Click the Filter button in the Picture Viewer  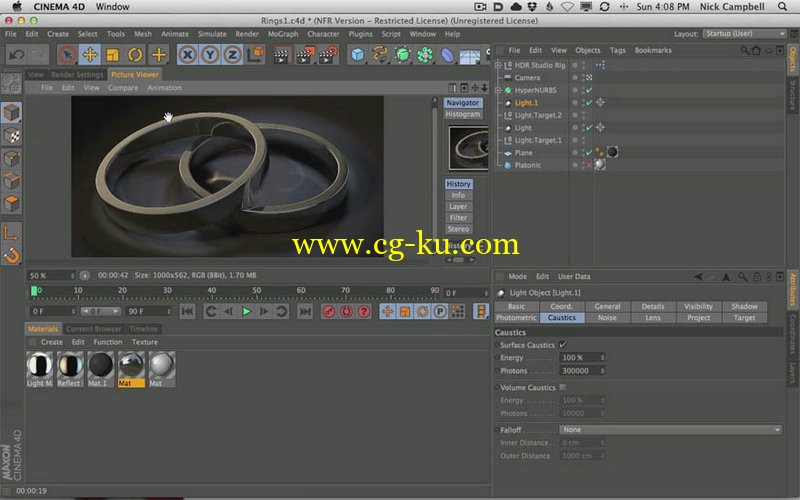point(458,218)
